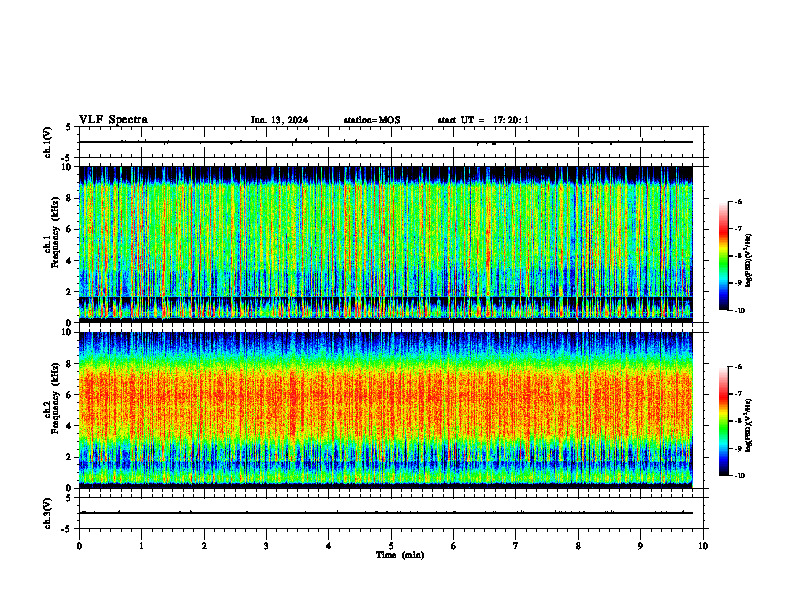Click the "ch.3(V)" waveform axis label
This screenshot has width=792, height=612.
[48, 513]
